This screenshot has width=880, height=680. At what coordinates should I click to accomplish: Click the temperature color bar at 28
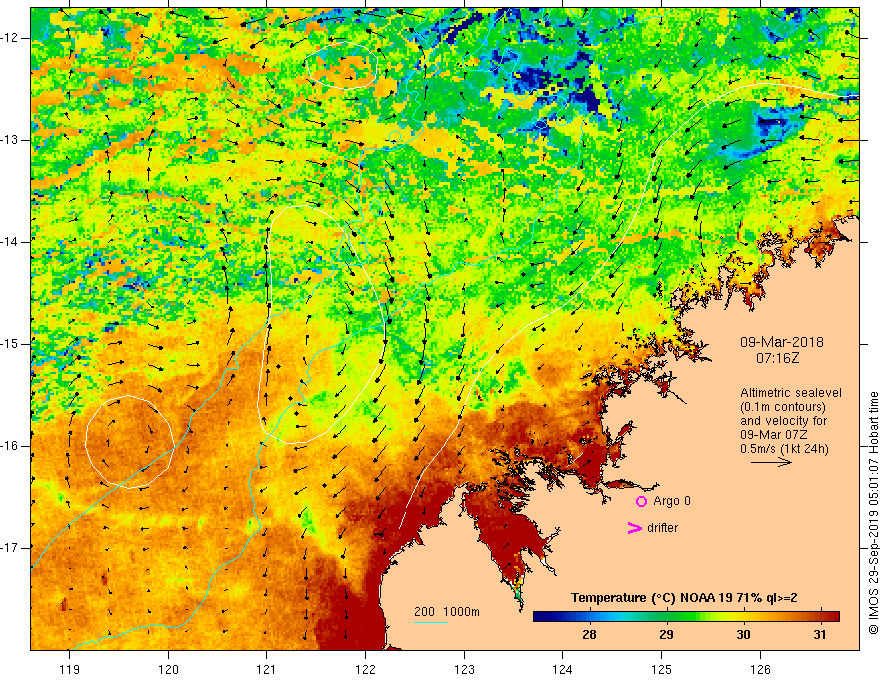click(x=589, y=617)
